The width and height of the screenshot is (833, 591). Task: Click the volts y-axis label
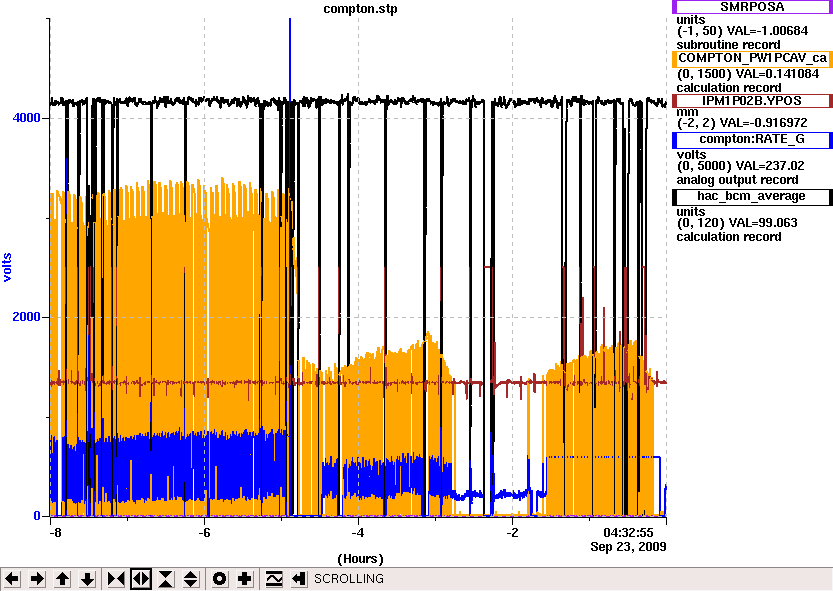(x=7, y=267)
